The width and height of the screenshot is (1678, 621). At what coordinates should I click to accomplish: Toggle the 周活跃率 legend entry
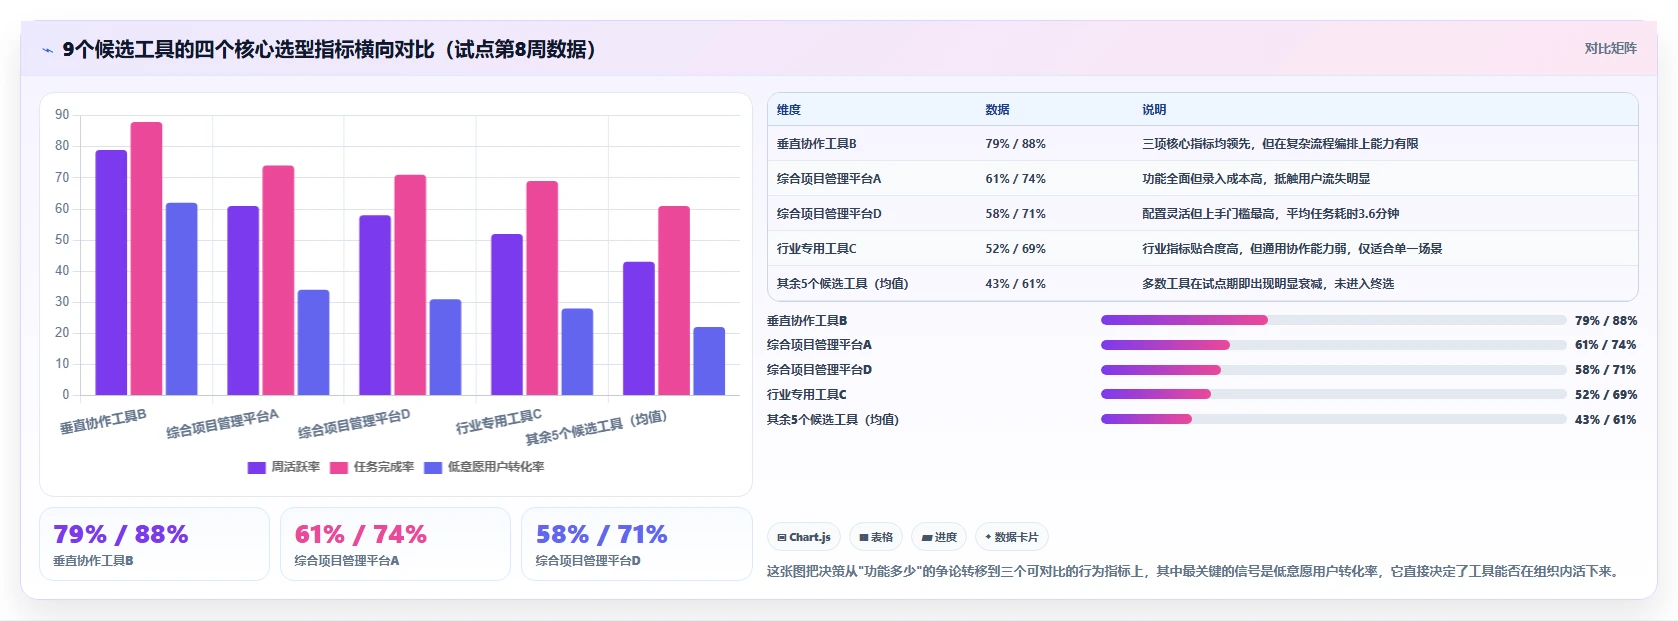[x=284, y=467]
